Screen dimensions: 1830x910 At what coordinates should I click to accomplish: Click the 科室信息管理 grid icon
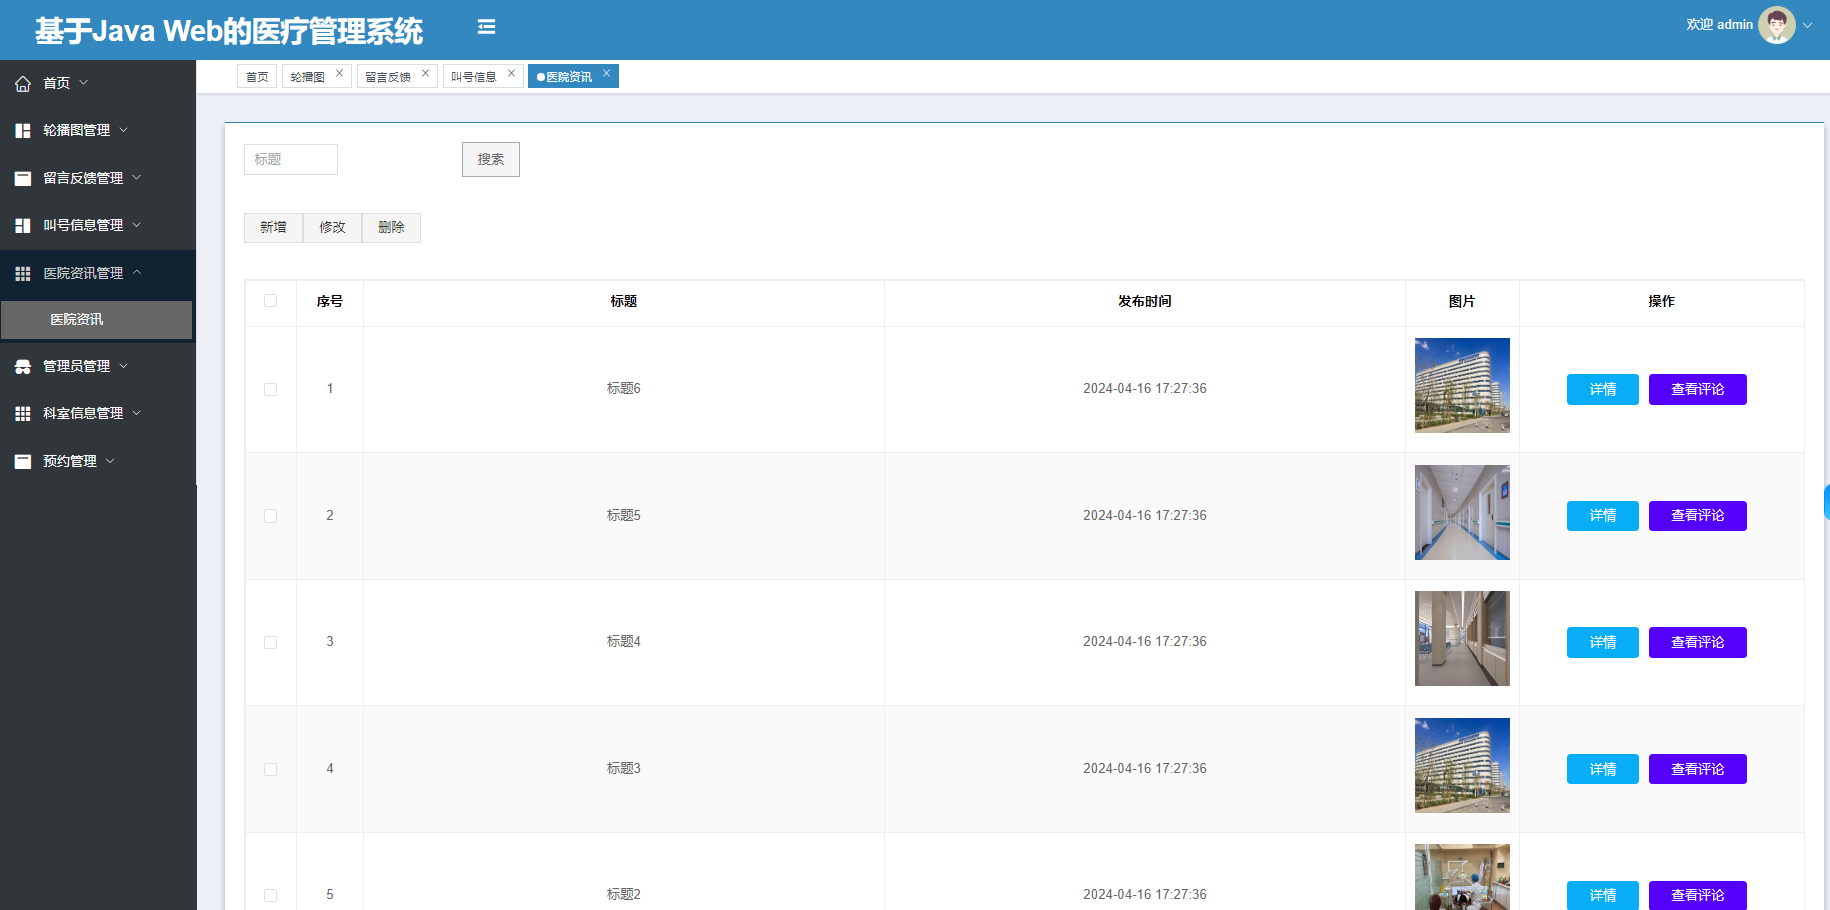pyautogui.click(x=23, y=414)
